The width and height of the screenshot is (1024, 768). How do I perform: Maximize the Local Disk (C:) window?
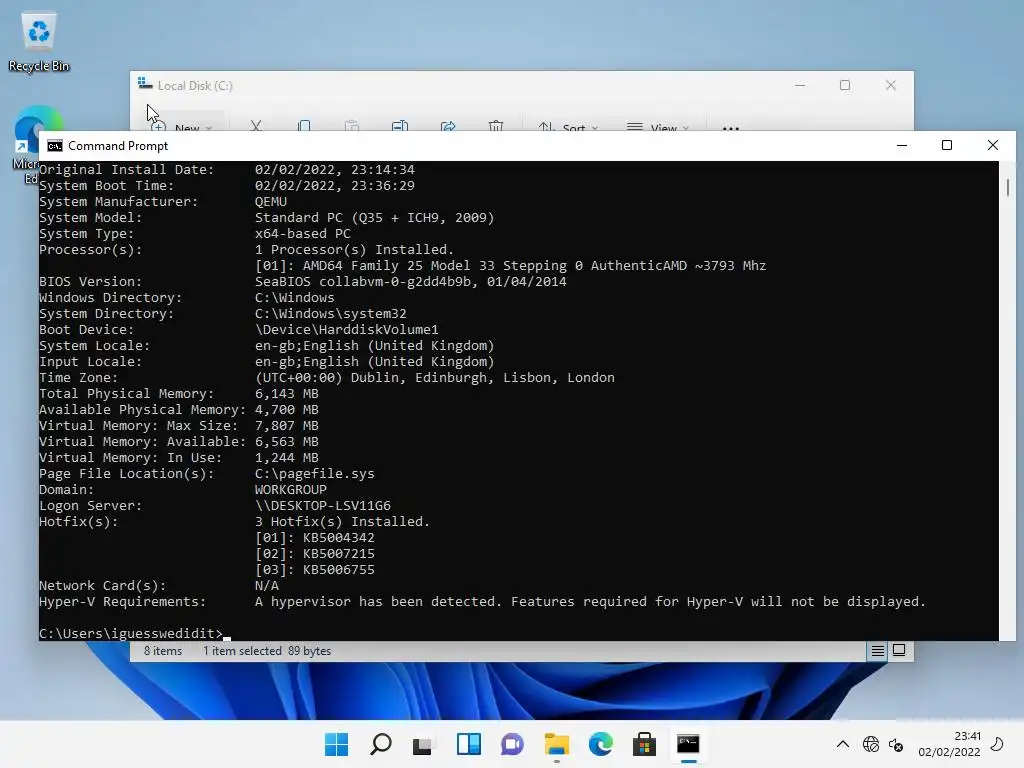click(845, 86)
